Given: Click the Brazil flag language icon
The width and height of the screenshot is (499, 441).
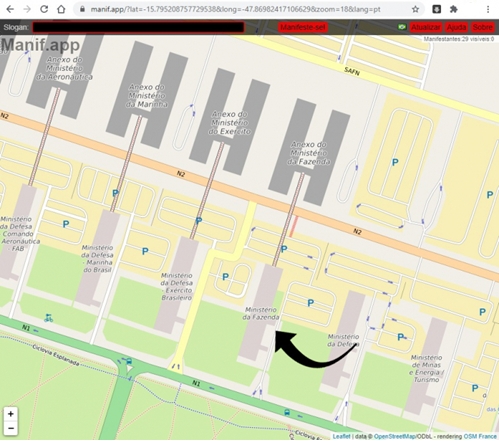Looking at the screenshot, I should coord(402,27).
